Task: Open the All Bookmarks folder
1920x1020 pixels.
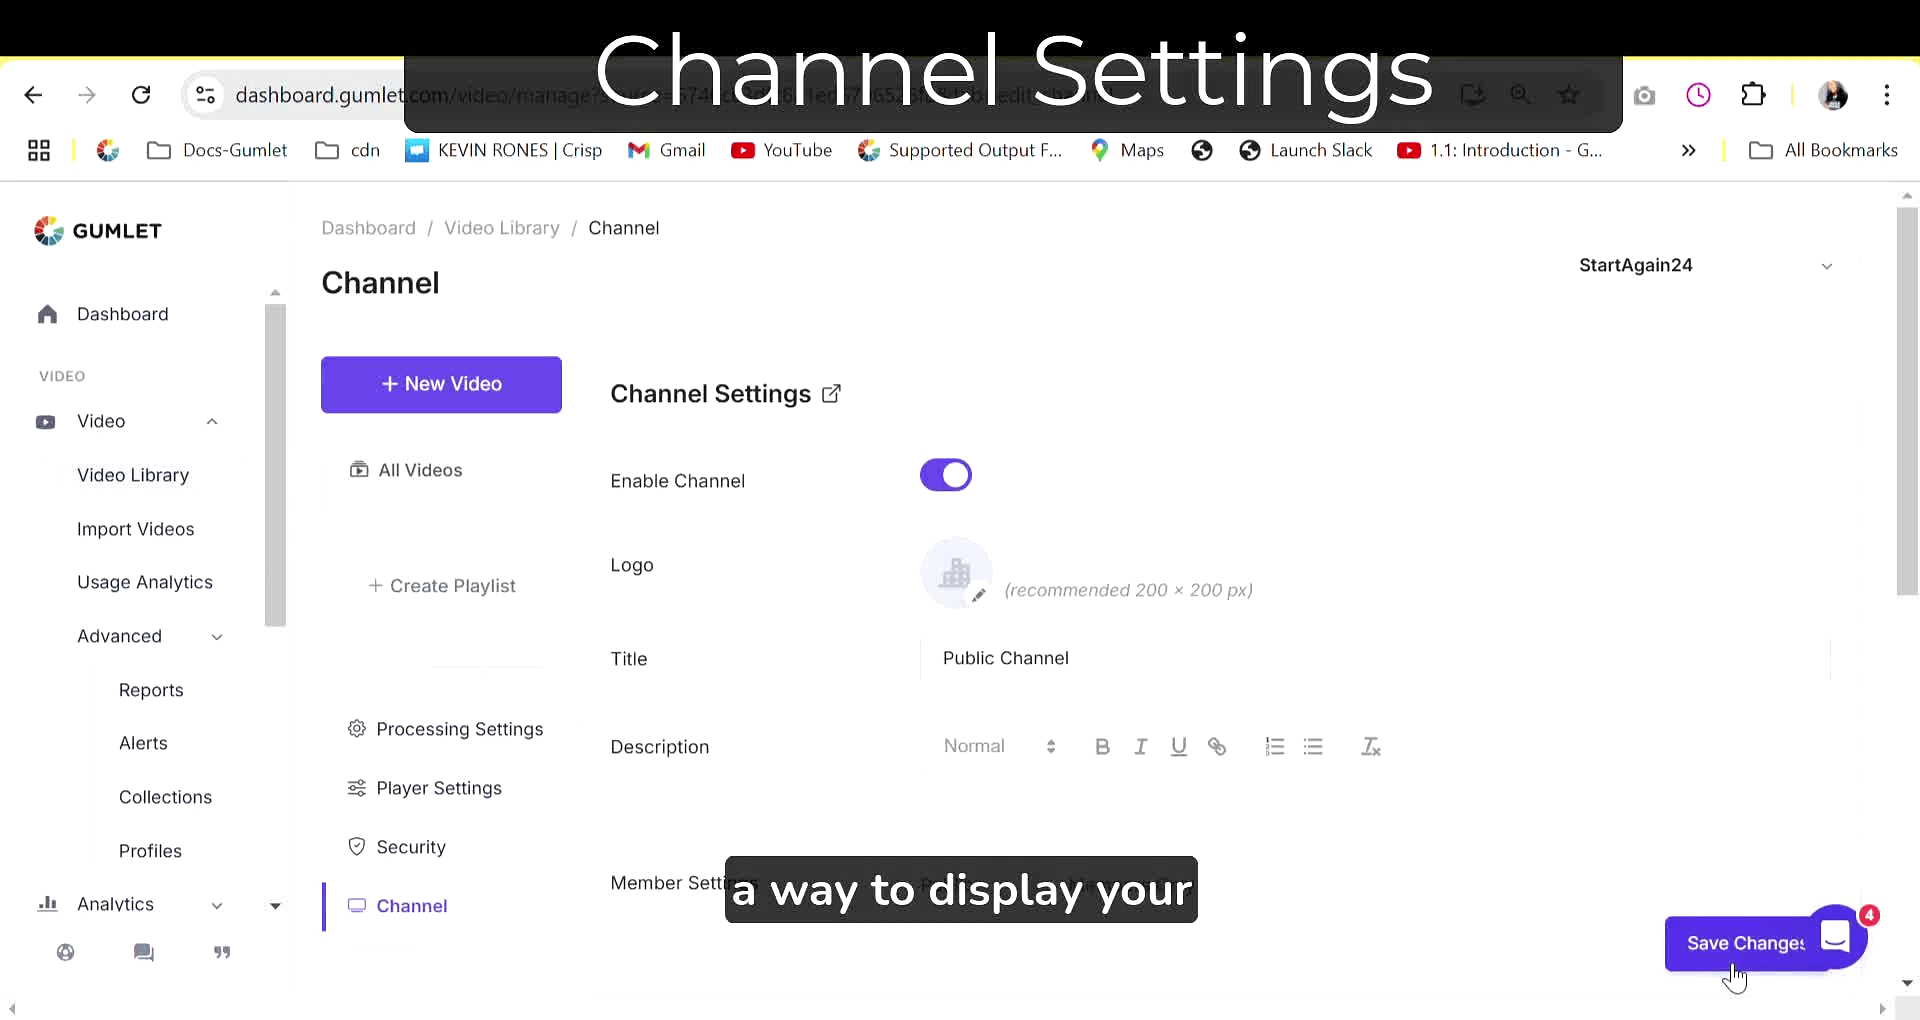Action: 1823,150
